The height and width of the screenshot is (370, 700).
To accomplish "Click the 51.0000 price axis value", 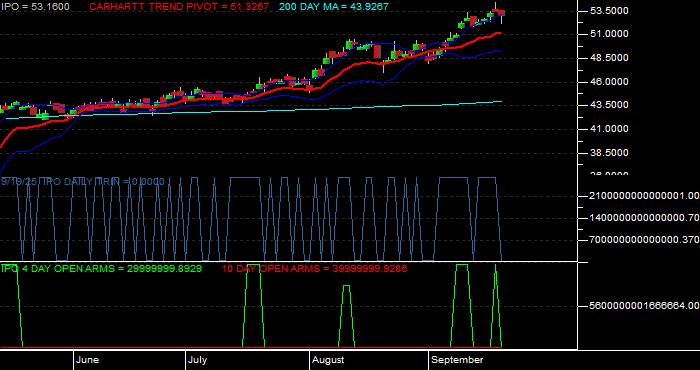I will tap(609, 34).
